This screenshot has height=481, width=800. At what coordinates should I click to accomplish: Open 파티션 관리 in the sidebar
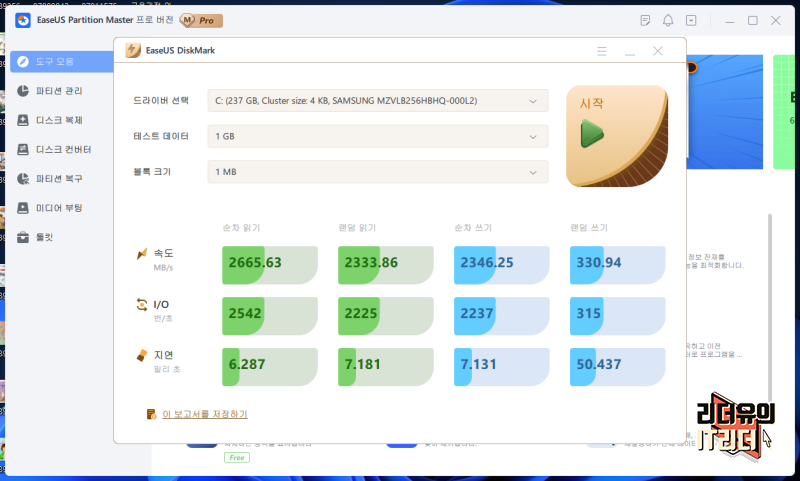pyautogui.click(x=59, y=91)
